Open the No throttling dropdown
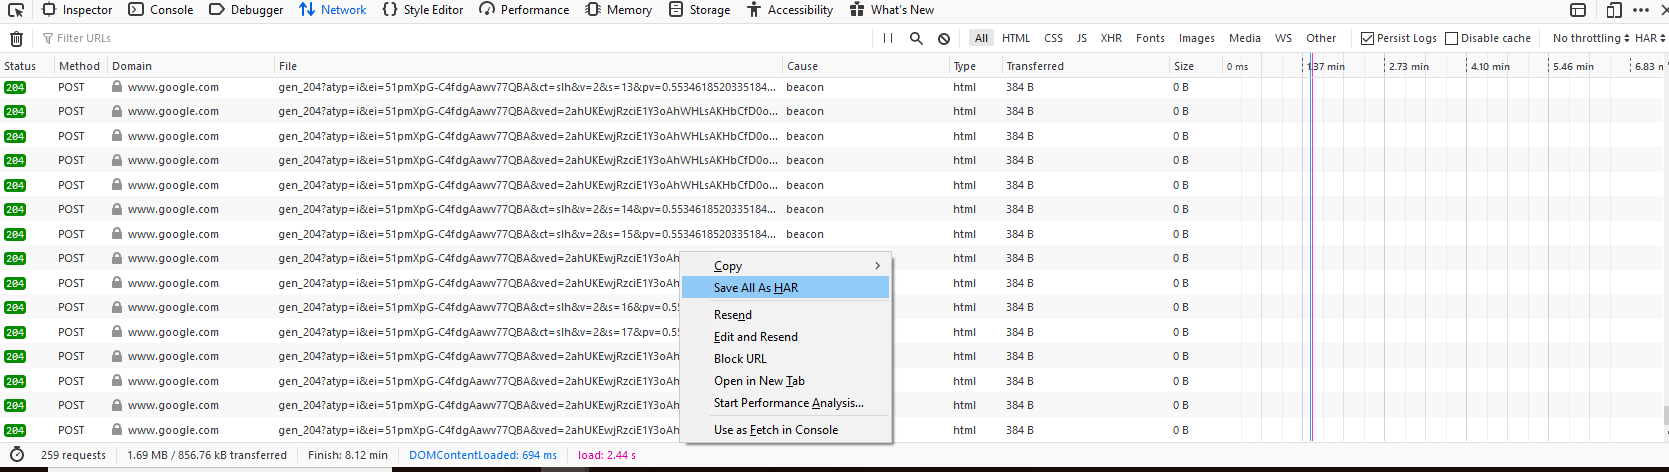Screen dimensions: 1669x472 pyautogui.click(x=1590, y=39)
